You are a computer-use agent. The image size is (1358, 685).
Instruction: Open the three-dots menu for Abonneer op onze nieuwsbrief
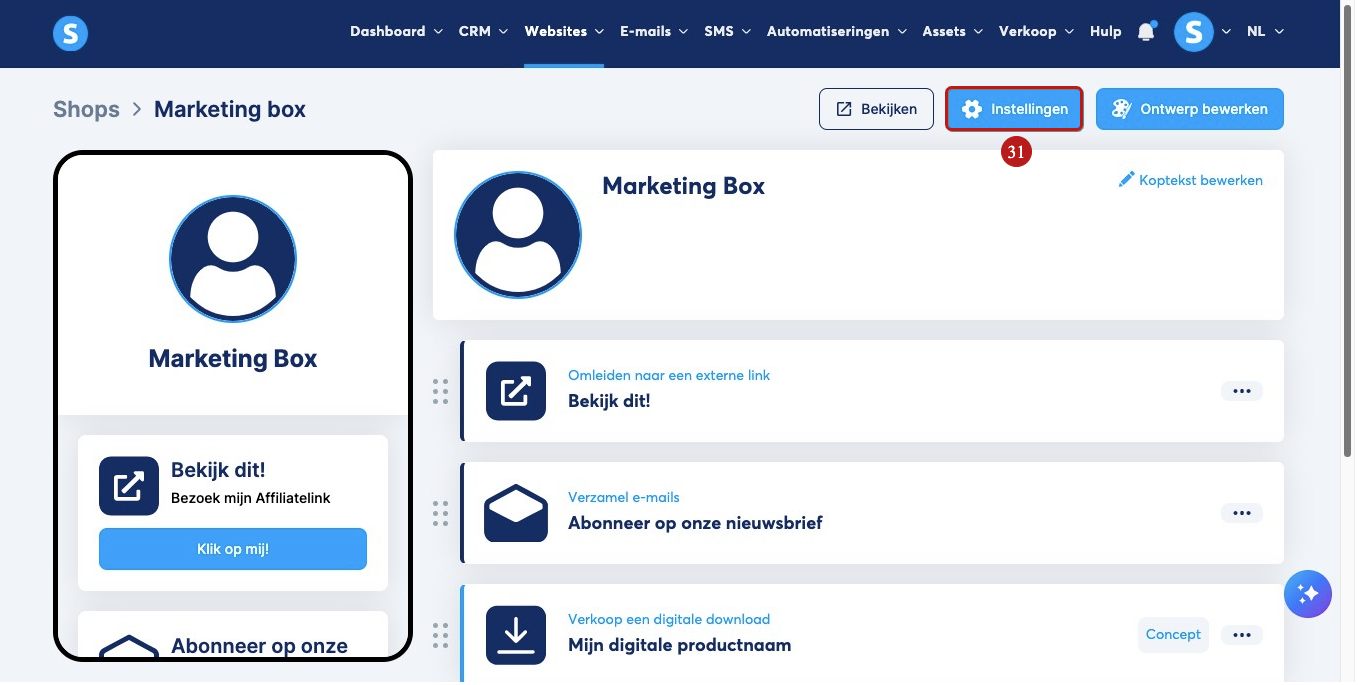(1242, 513)
